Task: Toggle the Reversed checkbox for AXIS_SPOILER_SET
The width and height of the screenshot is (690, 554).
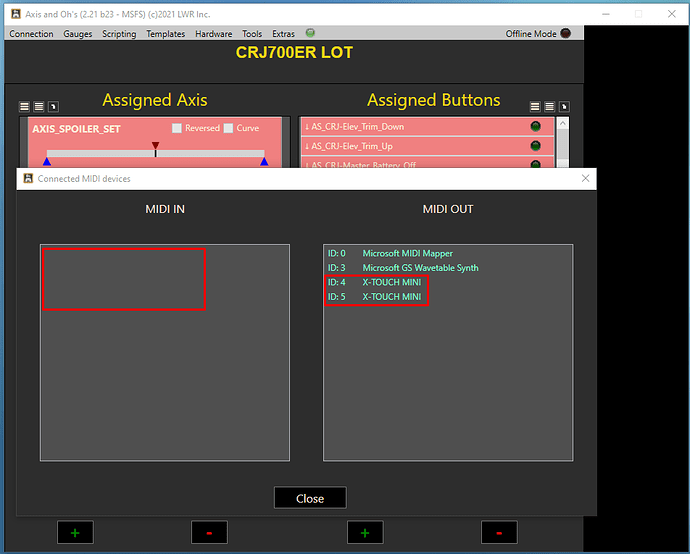Action: pyautogui.click(x=177, y=128)
